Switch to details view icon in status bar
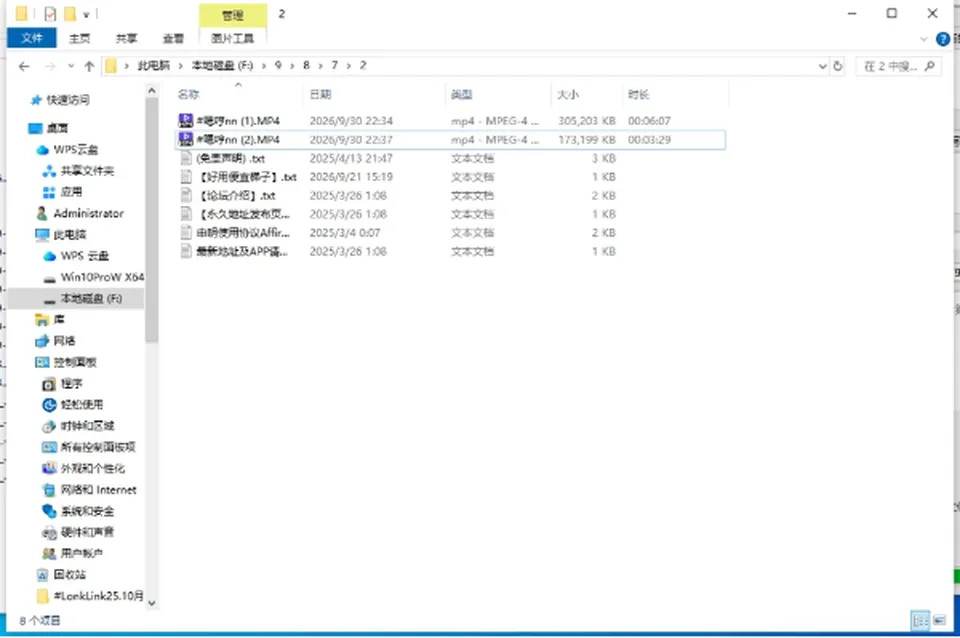 (x=920, y=620)
